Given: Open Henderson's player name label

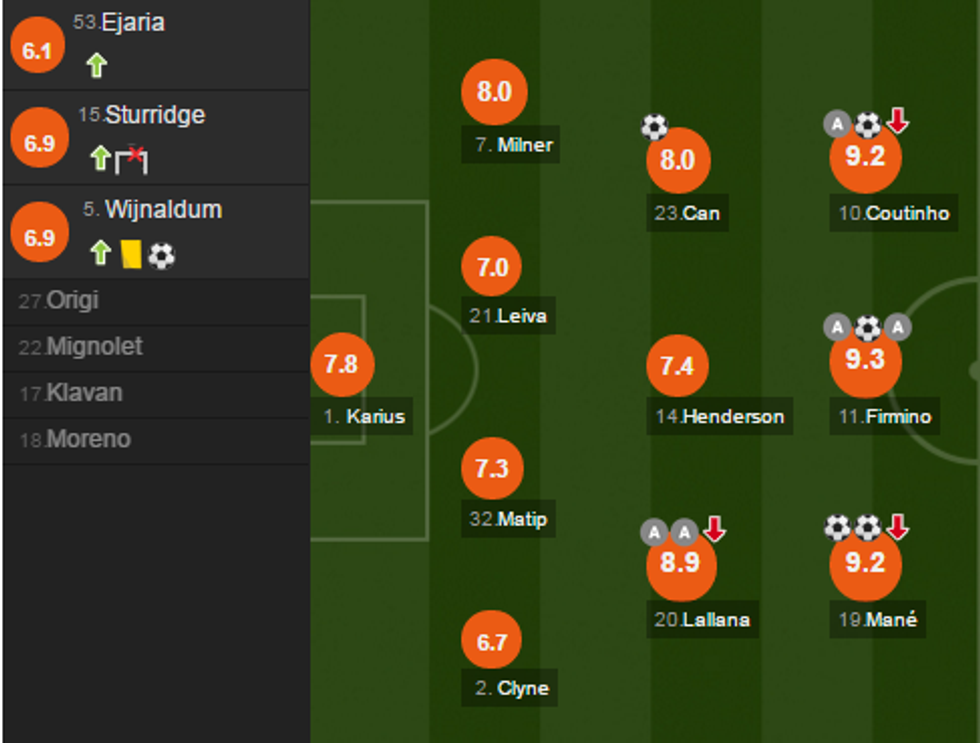Looking at the screenshot, I should click(x=732, y=417).
